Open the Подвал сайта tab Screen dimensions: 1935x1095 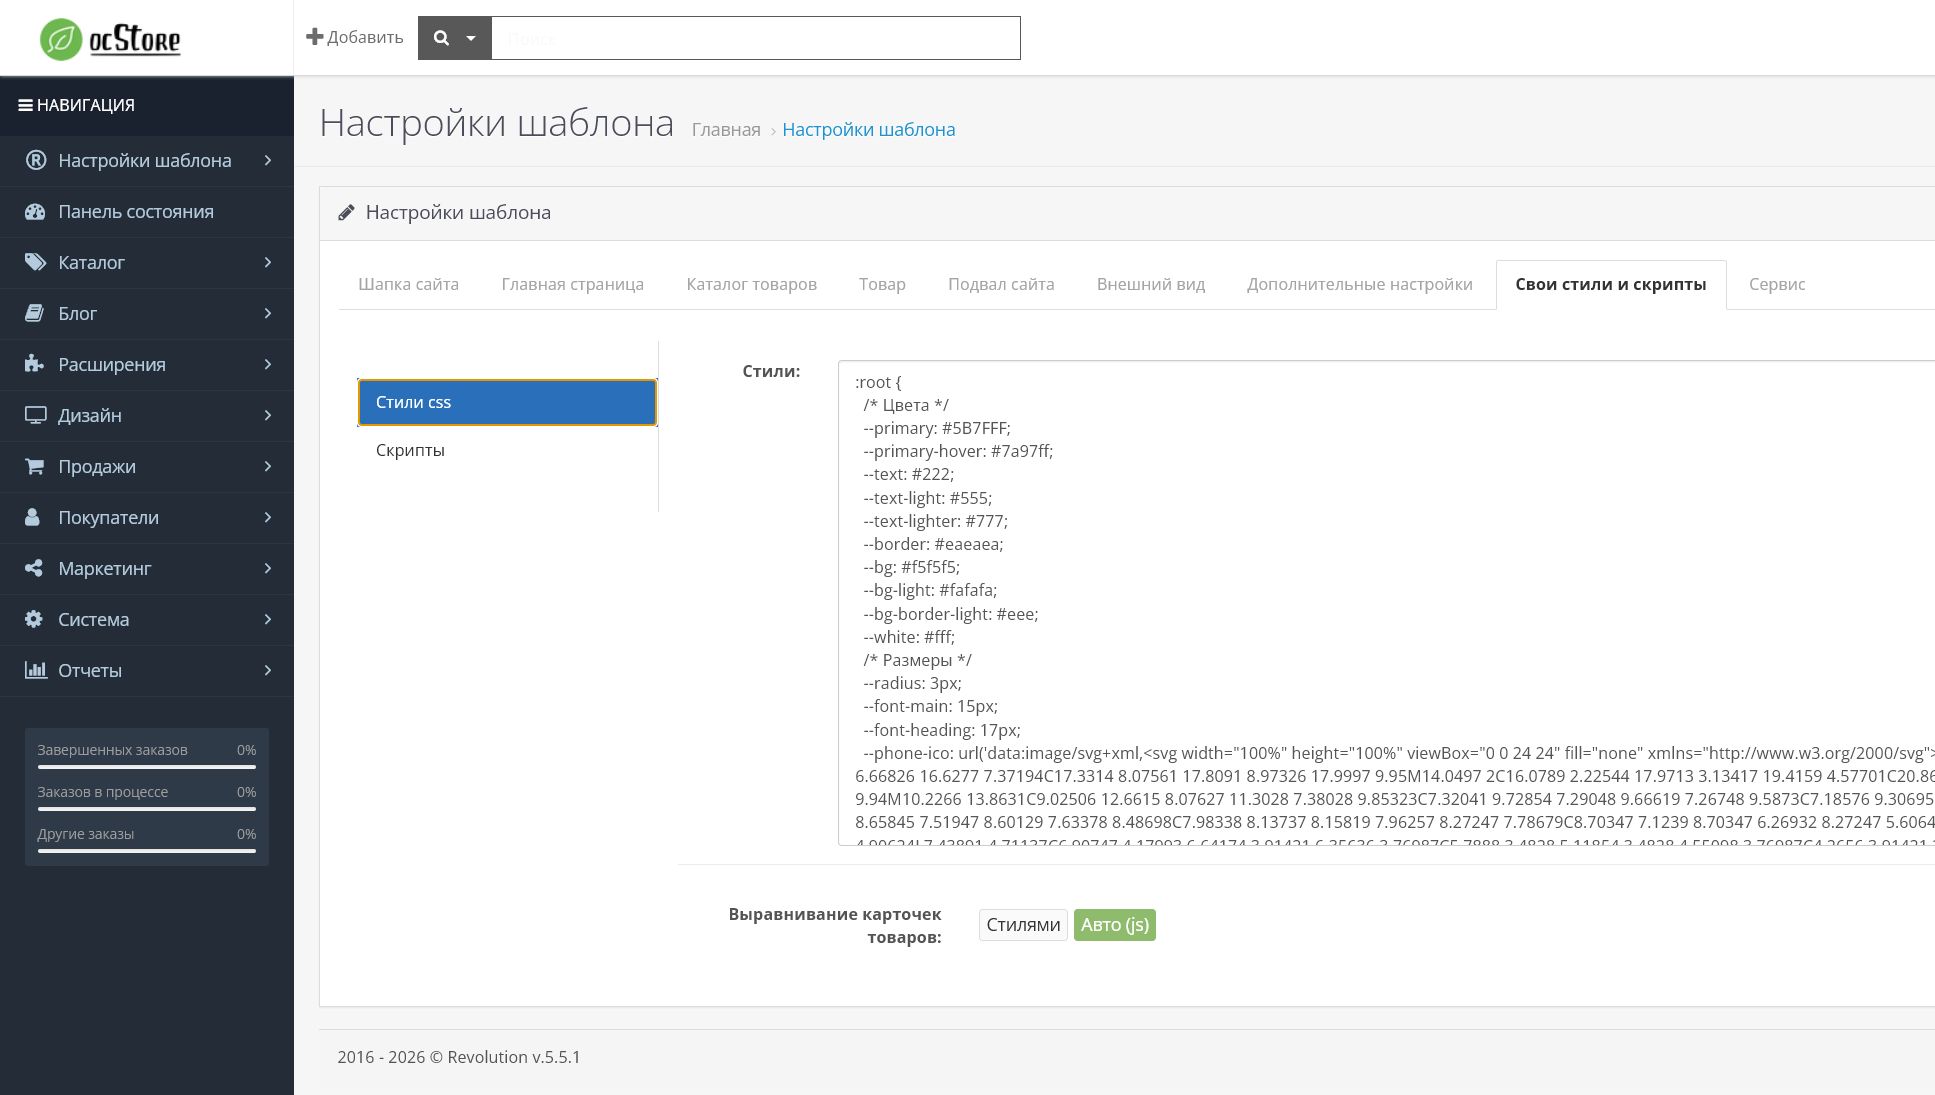click(x=1001, y=284)
